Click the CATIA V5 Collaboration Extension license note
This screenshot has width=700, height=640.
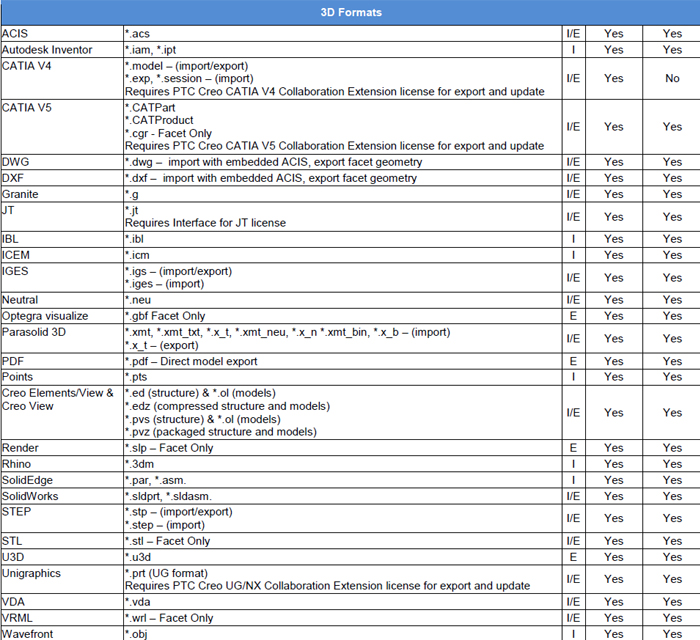(x=335, y=145)
